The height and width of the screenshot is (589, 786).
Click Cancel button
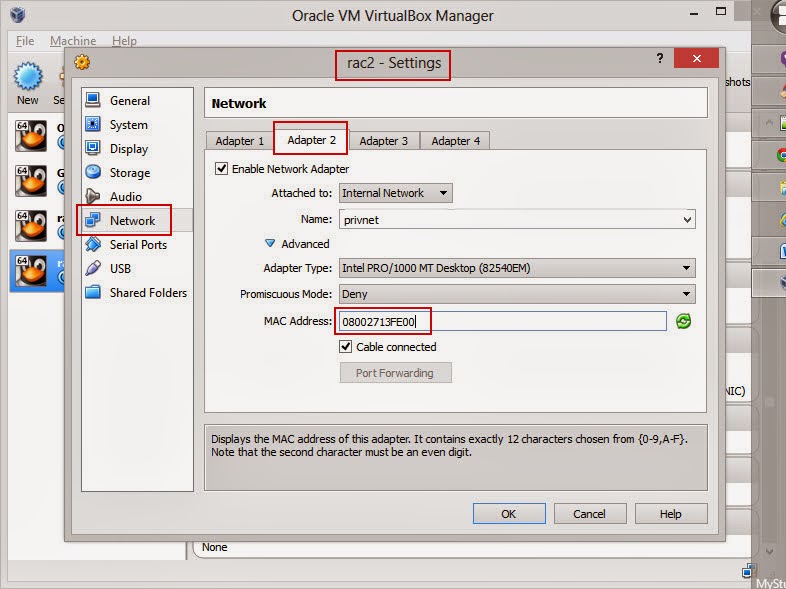coord(590,514)
